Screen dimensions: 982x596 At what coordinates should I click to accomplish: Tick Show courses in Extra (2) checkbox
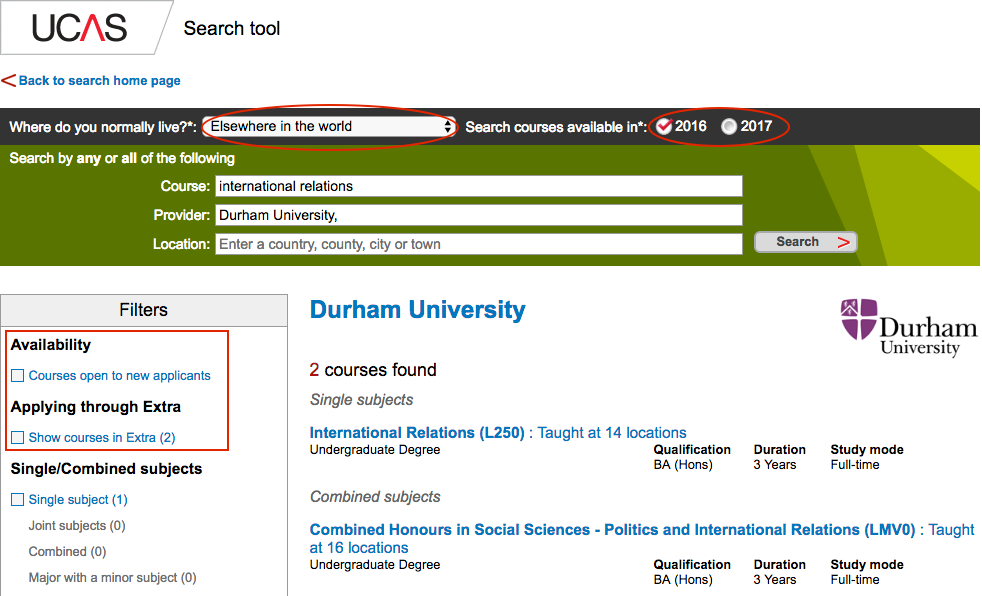tap(18, 438)
